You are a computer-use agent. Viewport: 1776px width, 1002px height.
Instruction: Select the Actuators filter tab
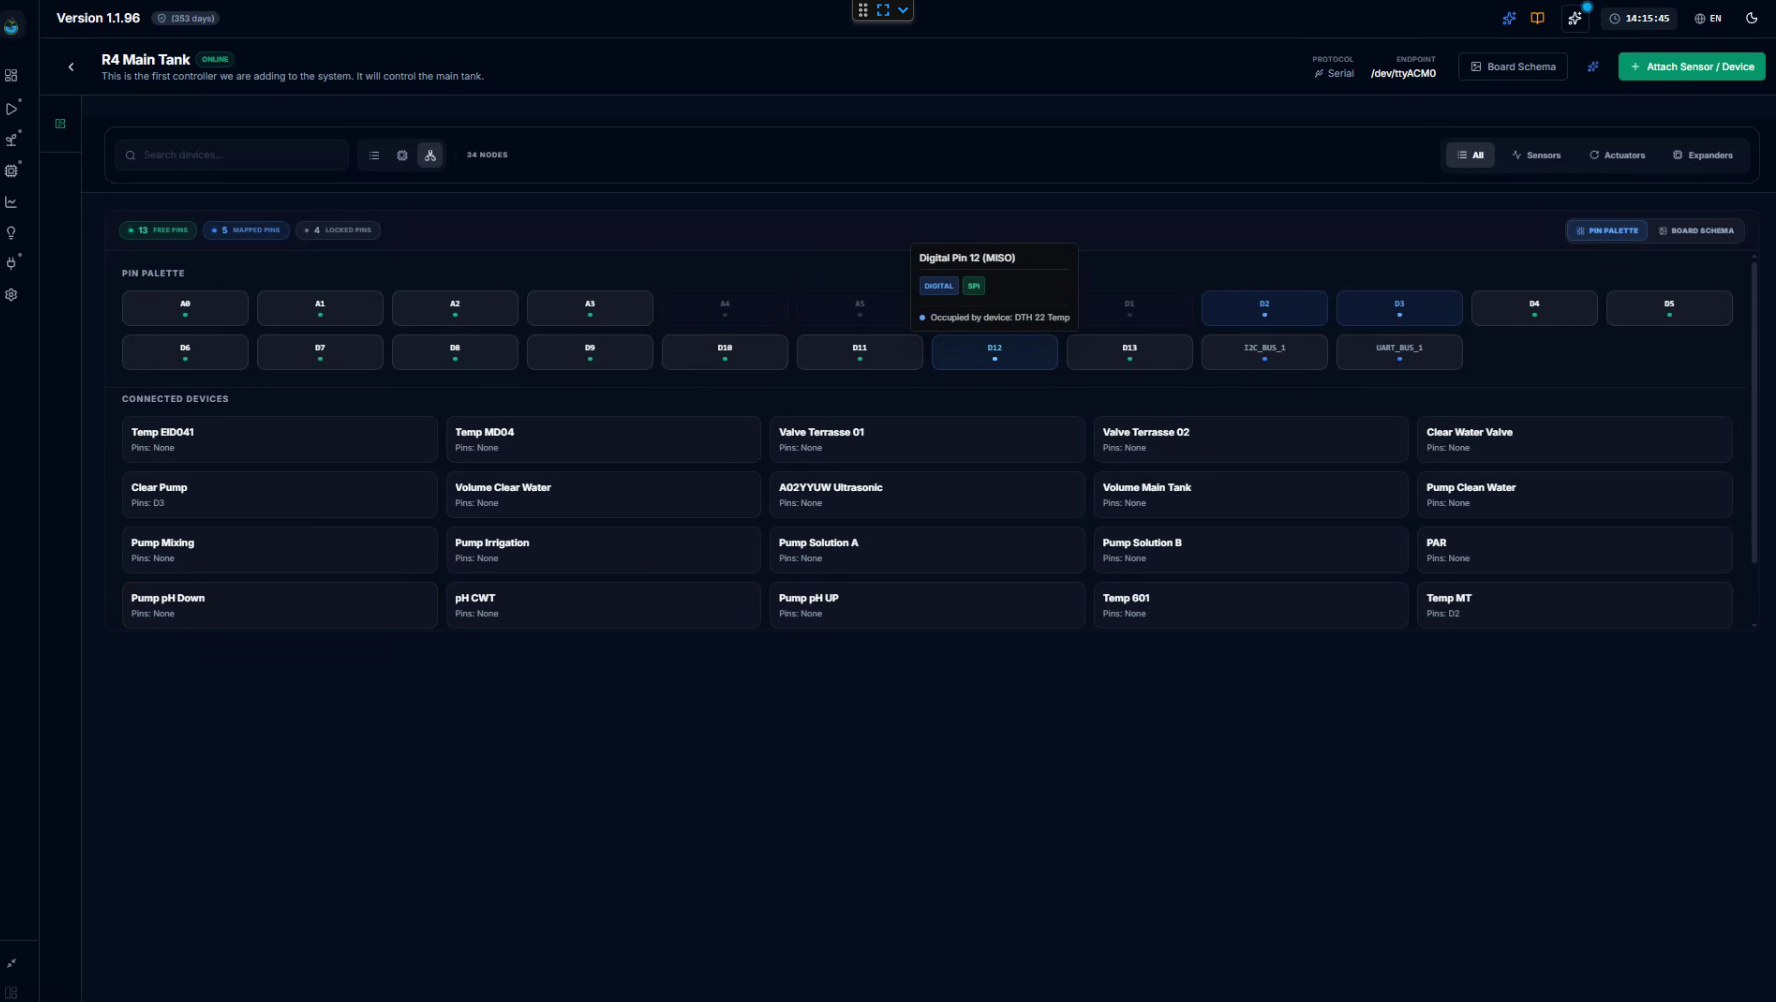(x=1617, y=155)
